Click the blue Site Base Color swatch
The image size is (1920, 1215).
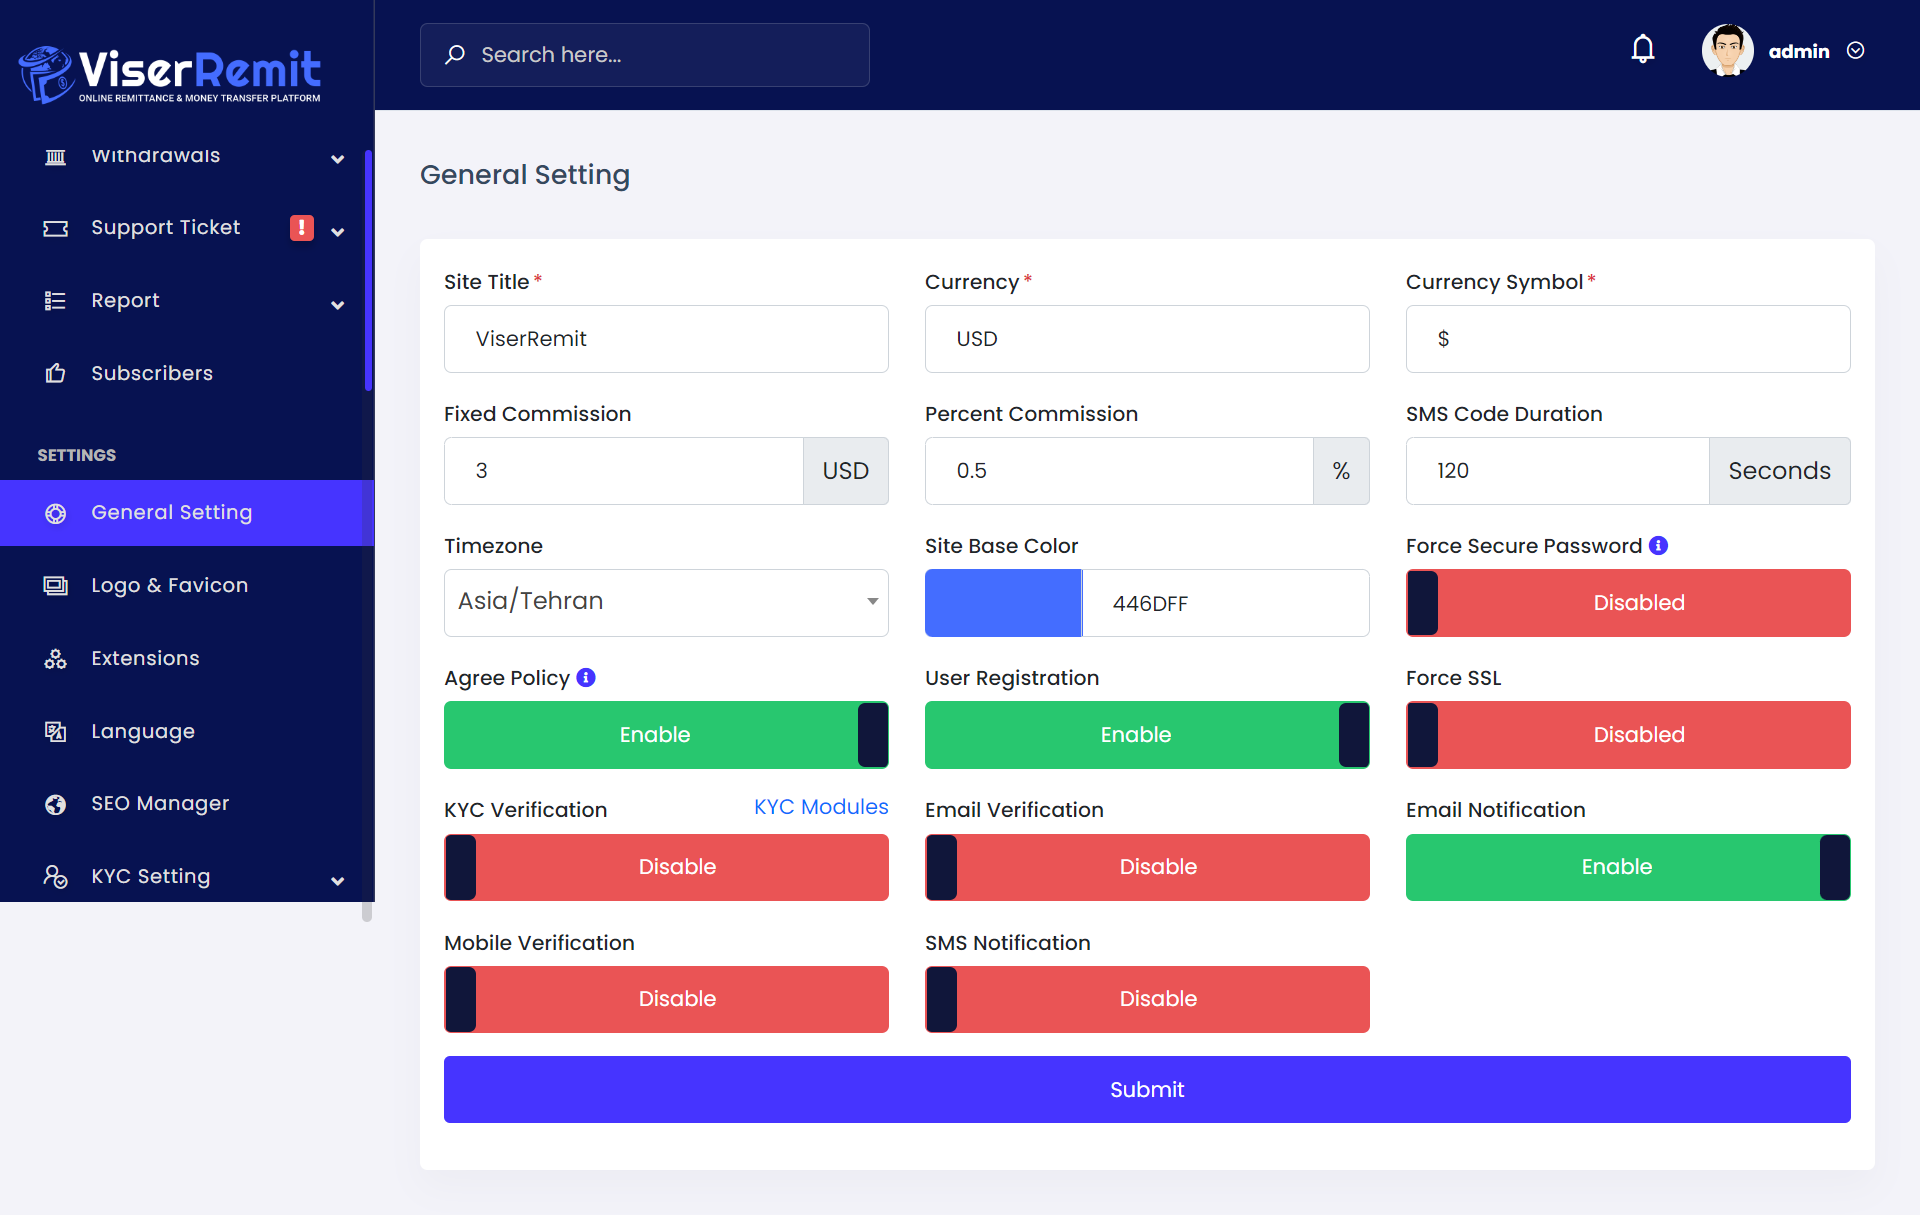[x=1003, y=602]
